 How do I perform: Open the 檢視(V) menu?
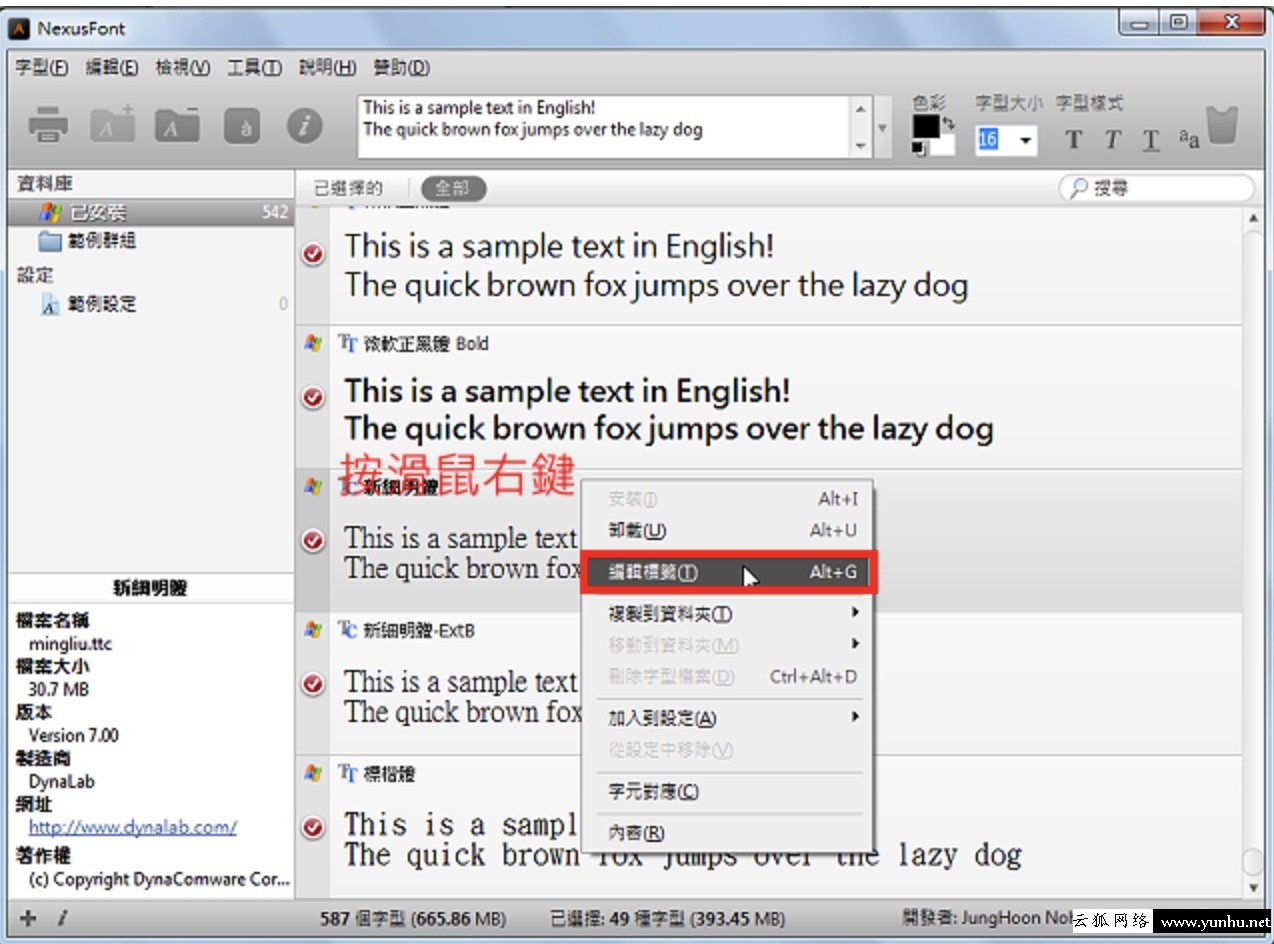(183, 67)
